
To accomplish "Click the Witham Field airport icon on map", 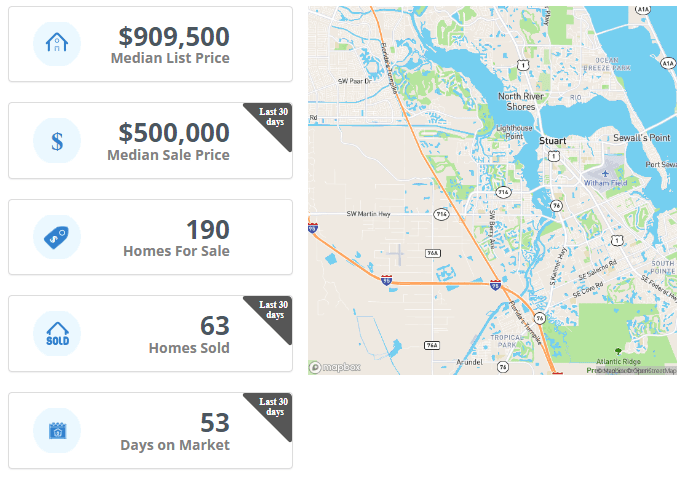I will pyautogui.click(x=606, y=173).
